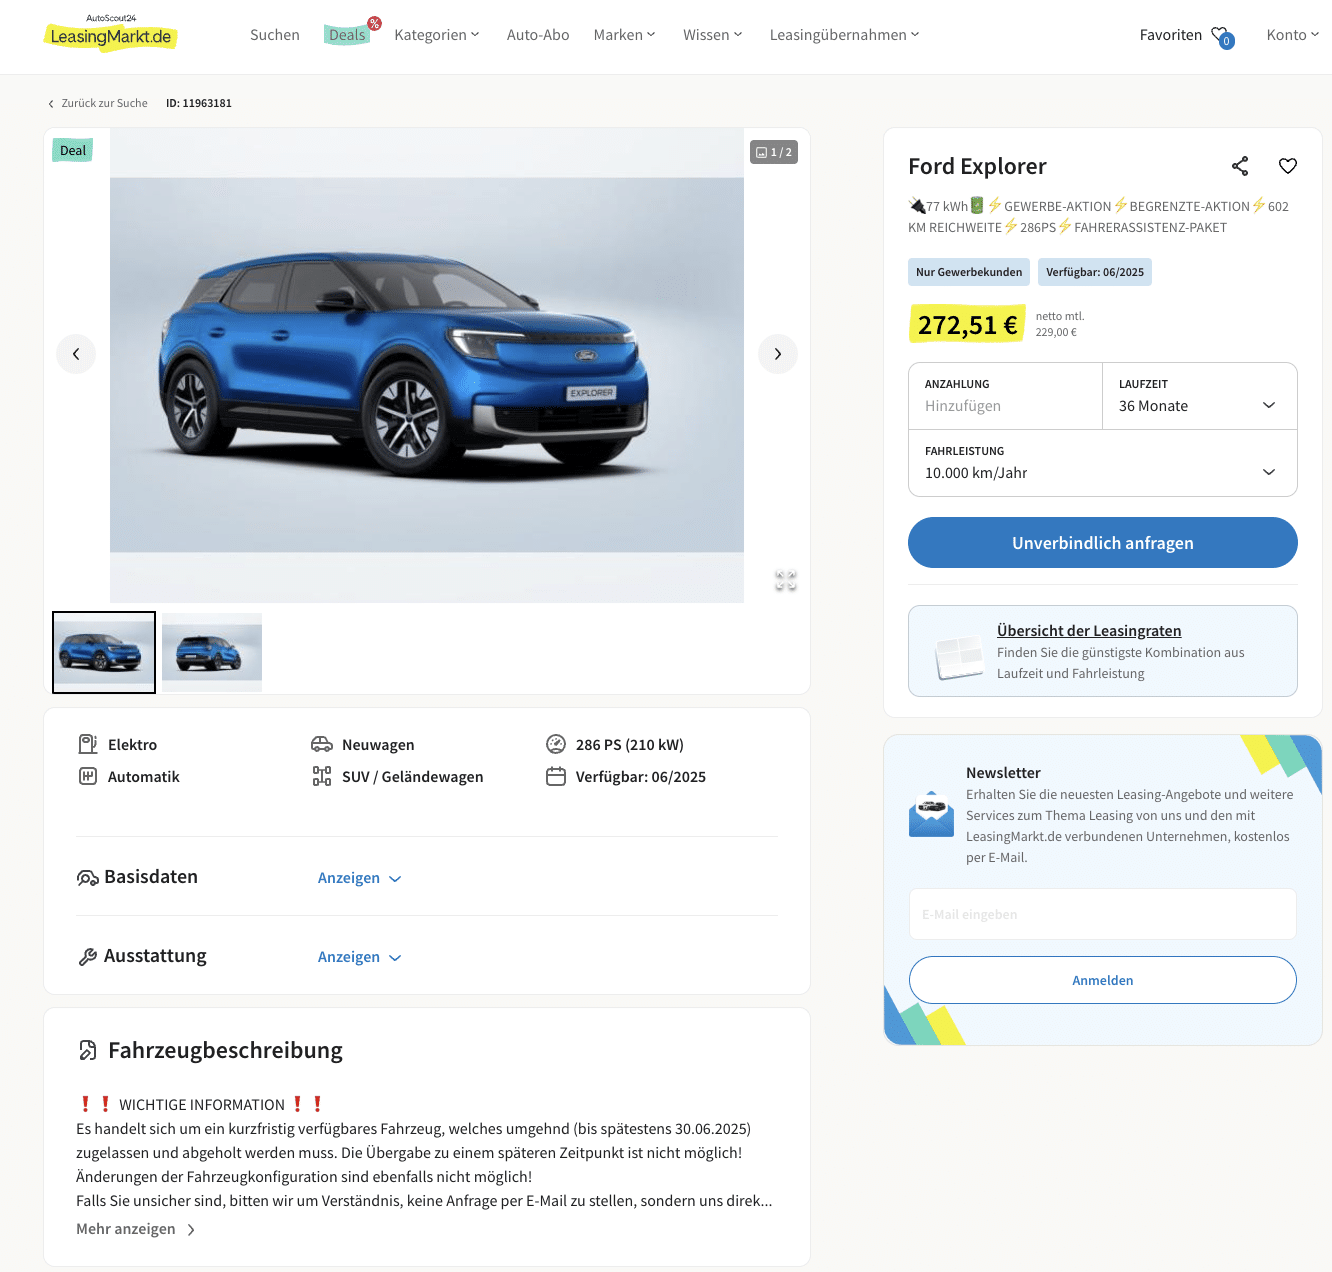Click the Automatik gearbox icon
This screenshot has height=1272, width=1332.
[x=88, y=776]
